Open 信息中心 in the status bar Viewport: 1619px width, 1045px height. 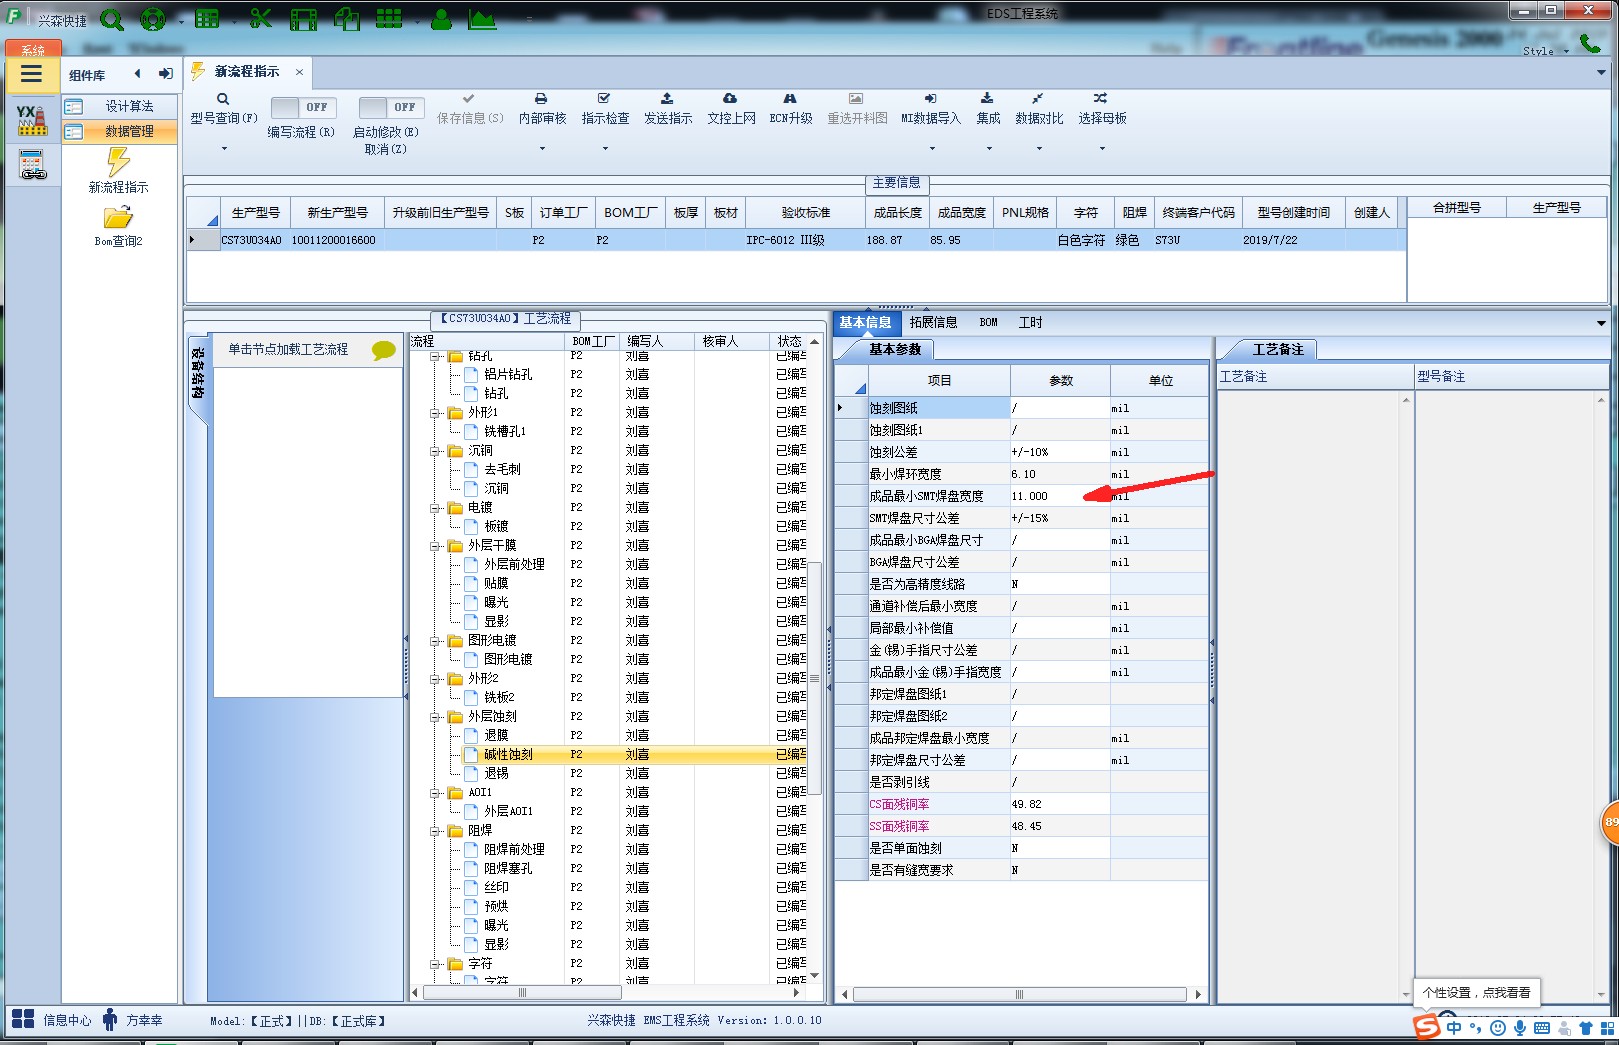(x=51, y=1020)
